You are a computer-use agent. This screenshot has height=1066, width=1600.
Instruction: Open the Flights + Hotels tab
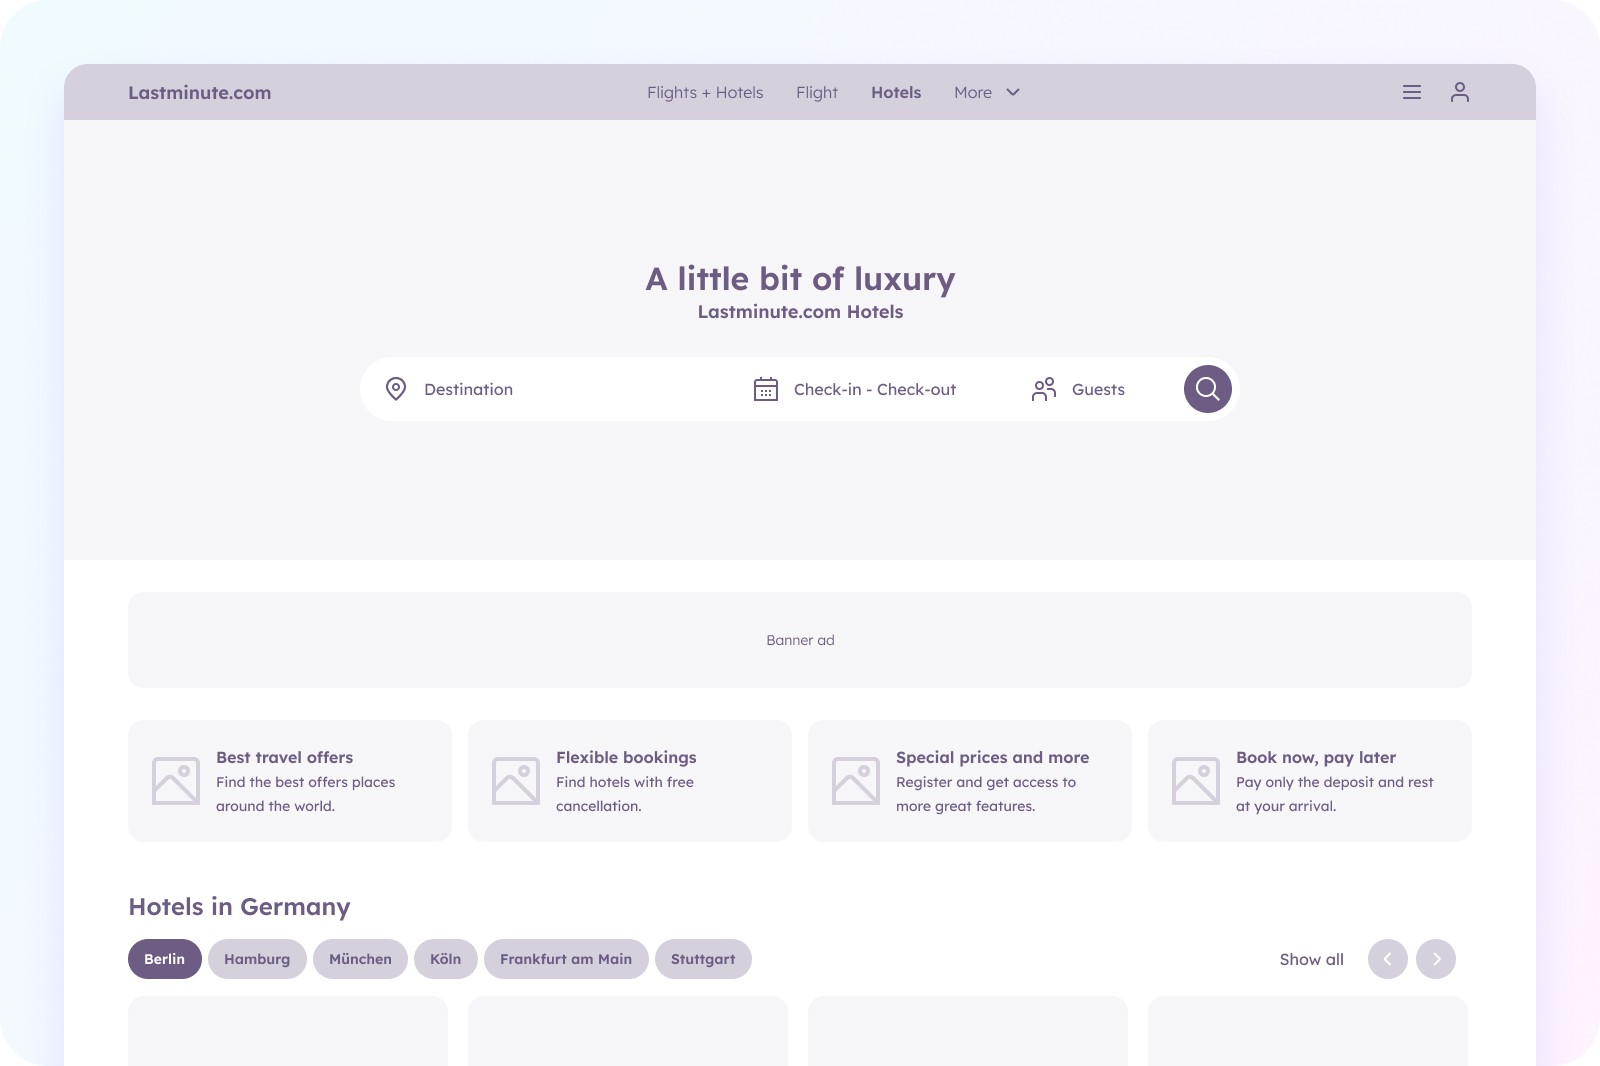[x=705, y=92]
